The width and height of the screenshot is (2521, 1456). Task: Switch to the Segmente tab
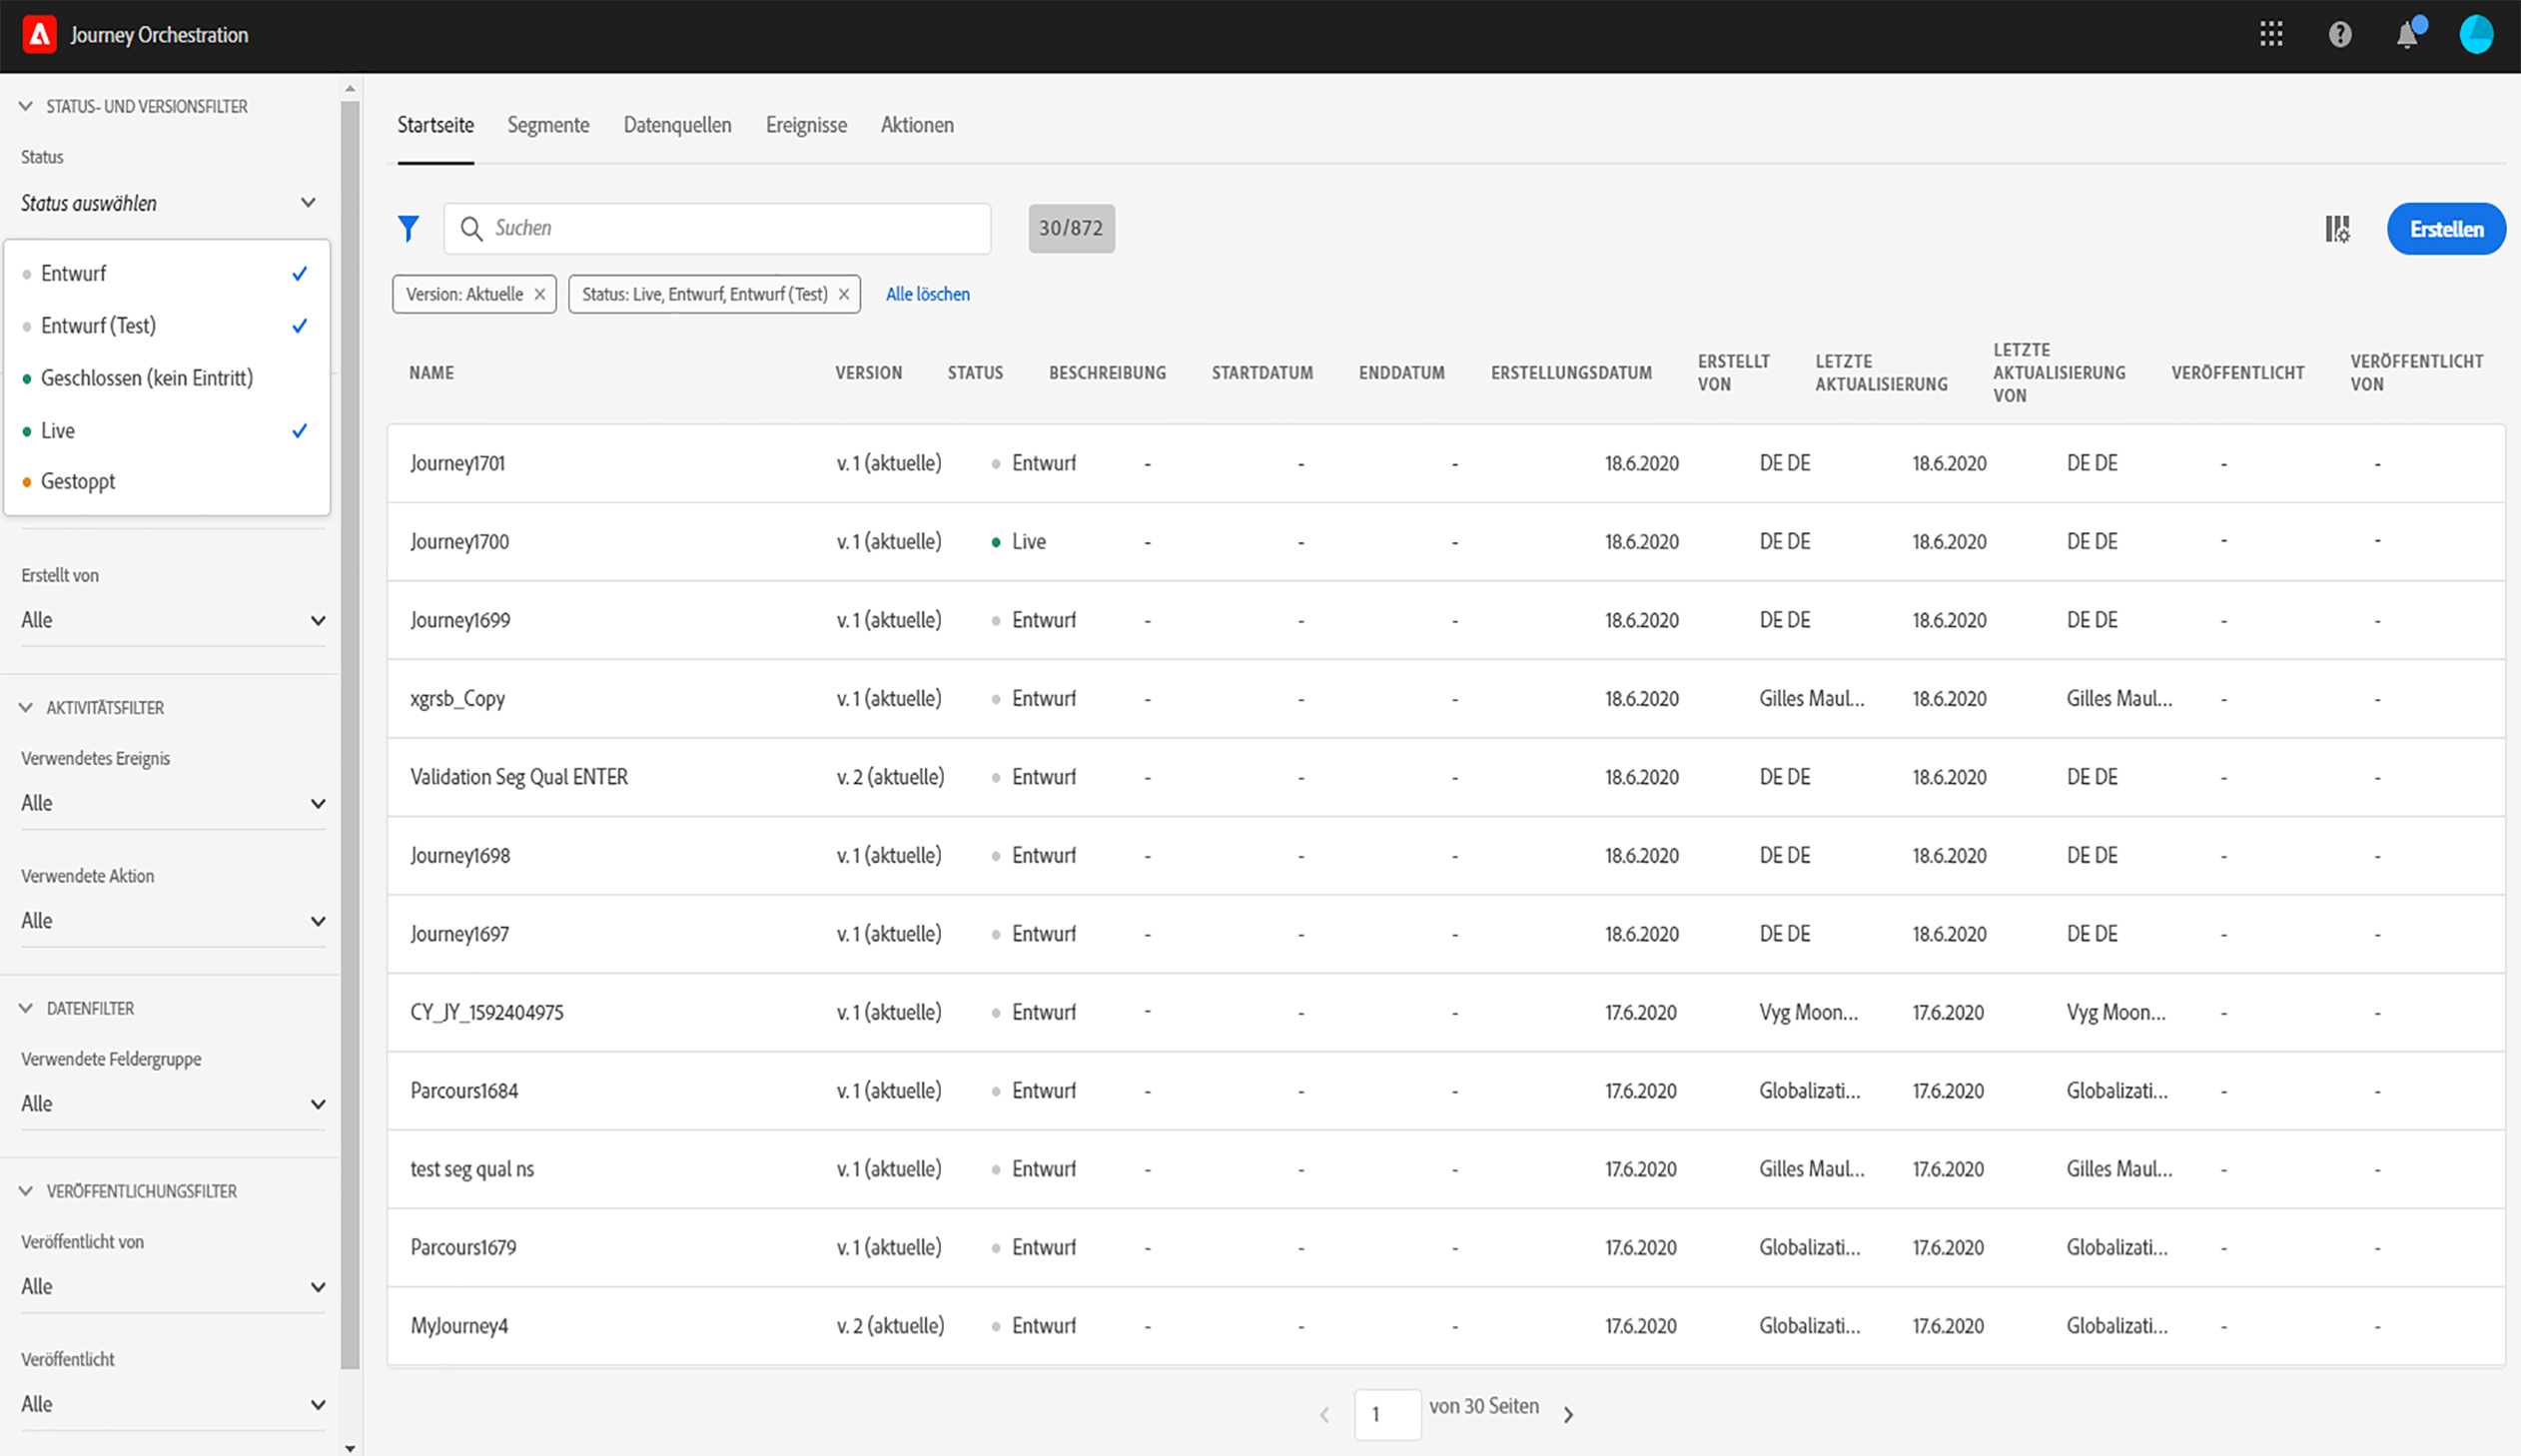(x=548, y=125)
